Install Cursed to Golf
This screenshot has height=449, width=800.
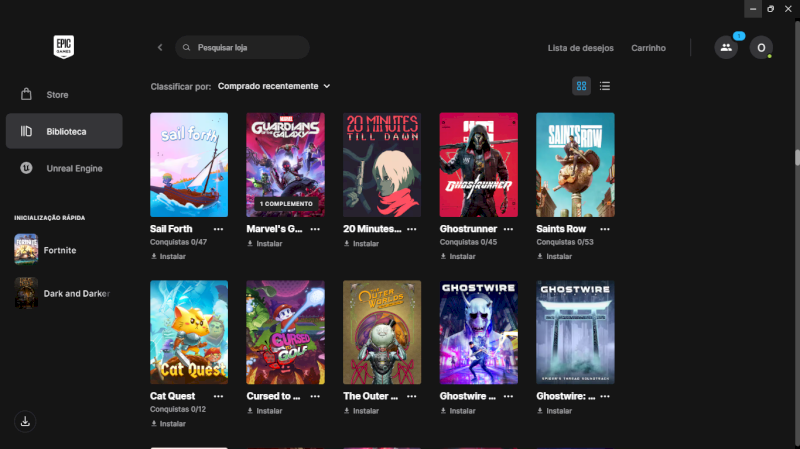click(x=264, y=411)
